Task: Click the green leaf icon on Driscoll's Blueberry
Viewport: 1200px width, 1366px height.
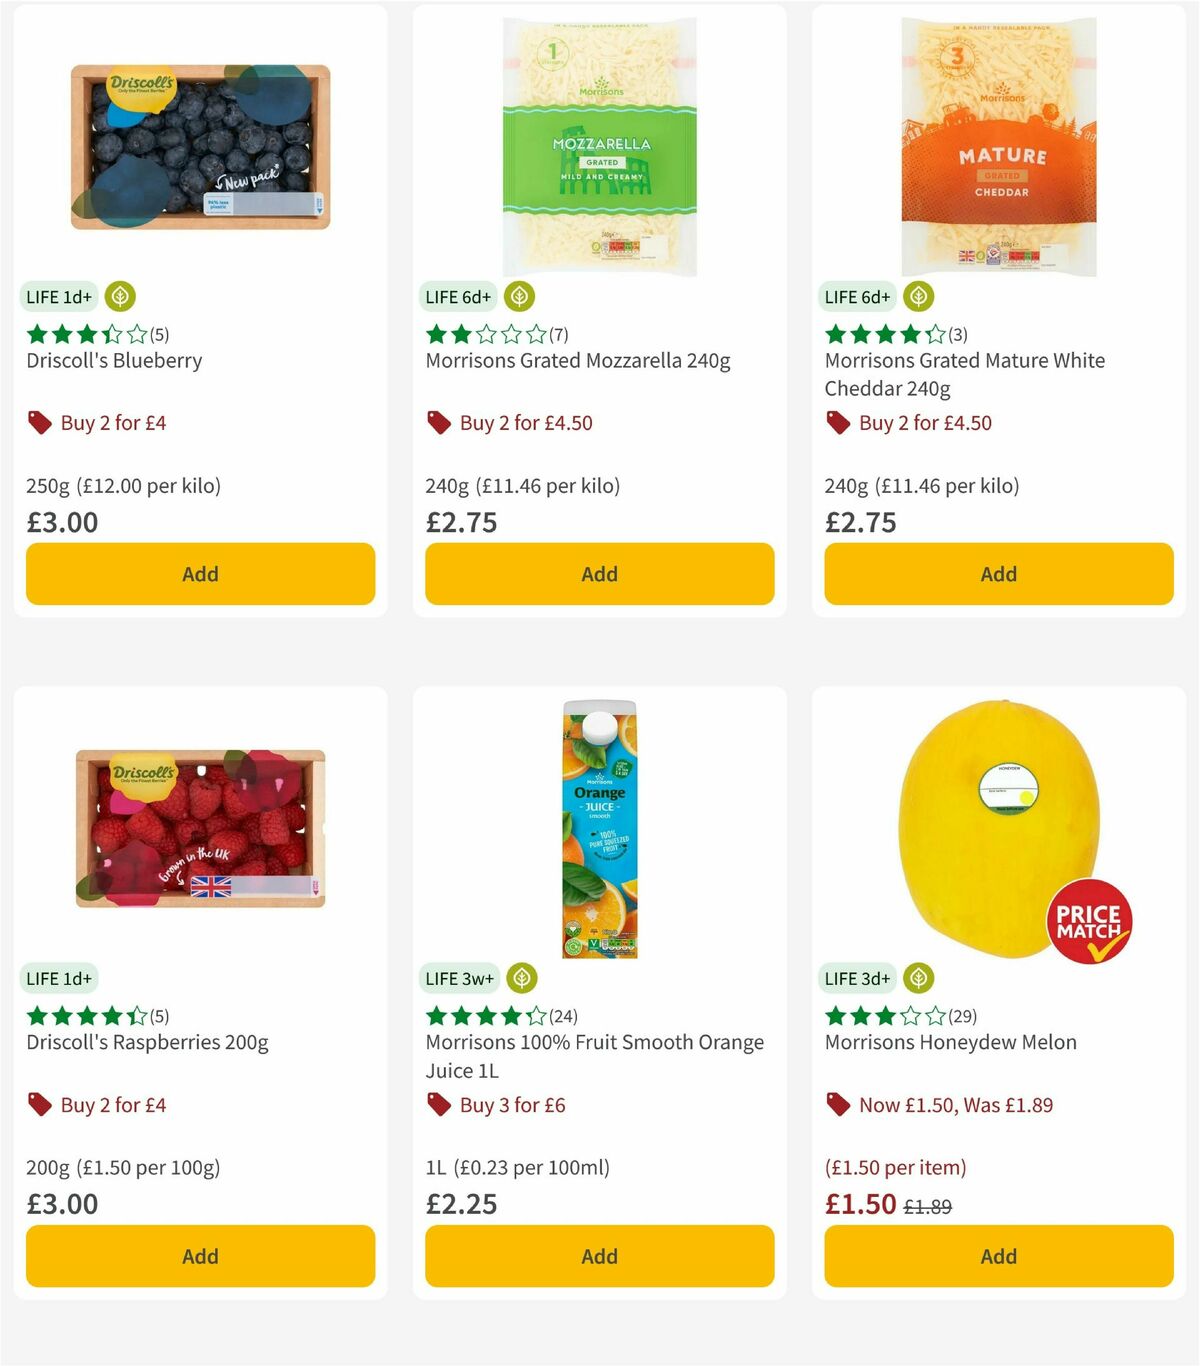Action: pyautogui.click(x=120, y=296)
